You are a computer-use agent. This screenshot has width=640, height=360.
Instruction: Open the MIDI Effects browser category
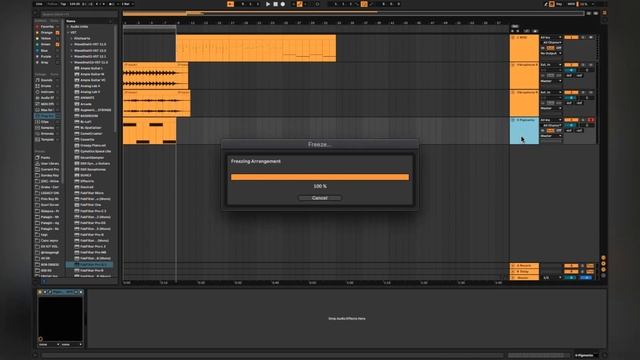coord(46,104)
